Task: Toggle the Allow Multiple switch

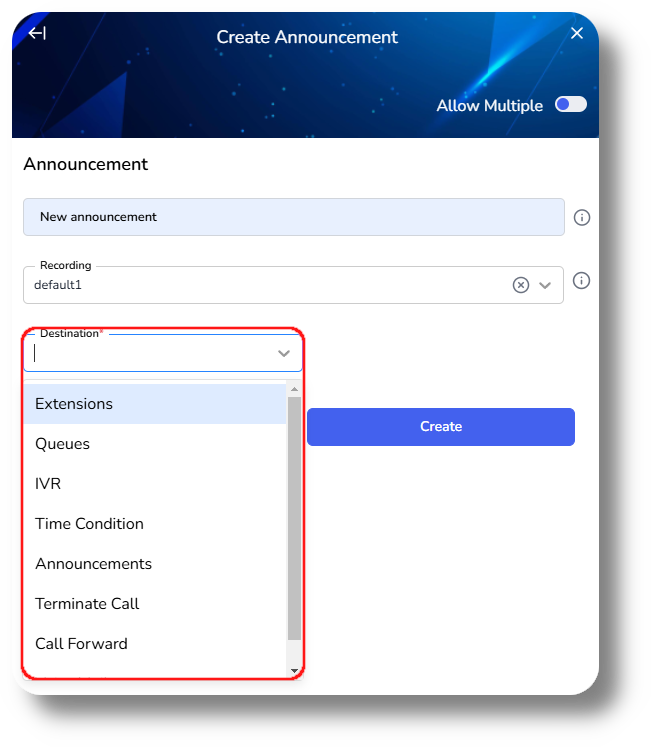Action: pyautogui.click(x=570, y=104)
